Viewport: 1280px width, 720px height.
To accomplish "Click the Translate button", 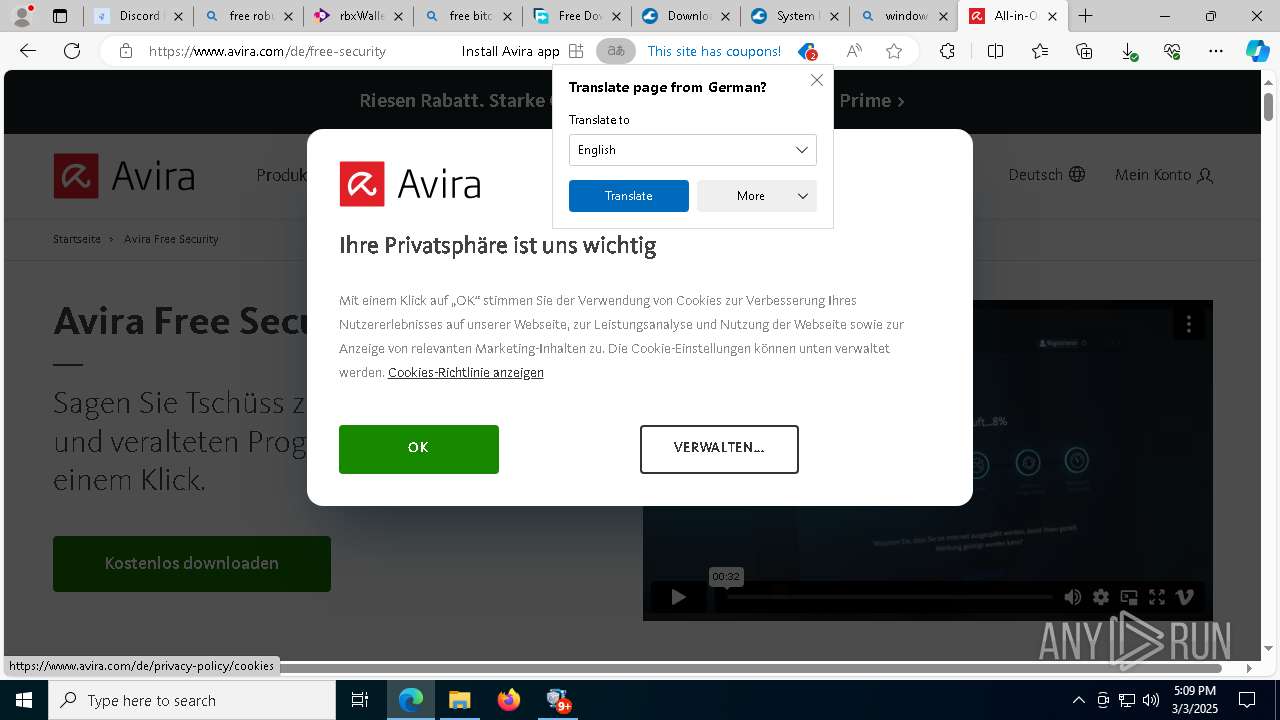I will (629, 196).
